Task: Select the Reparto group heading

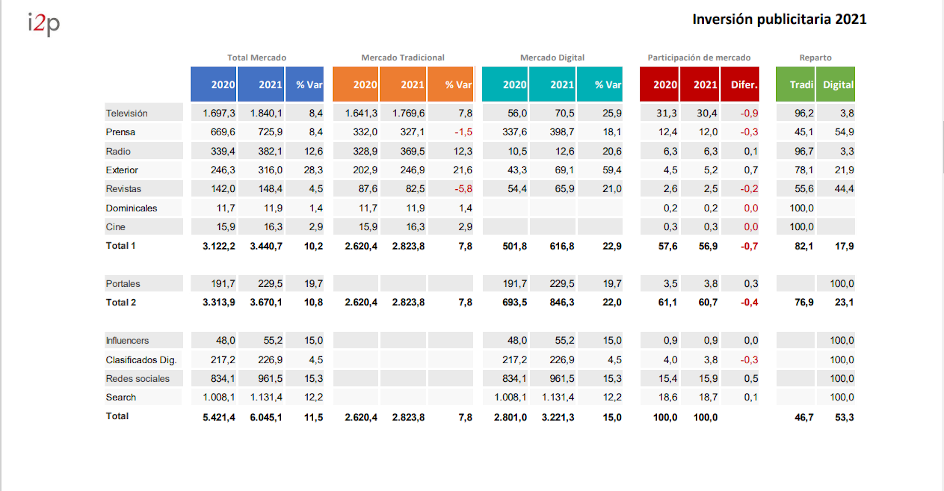Action: point(815,58)
